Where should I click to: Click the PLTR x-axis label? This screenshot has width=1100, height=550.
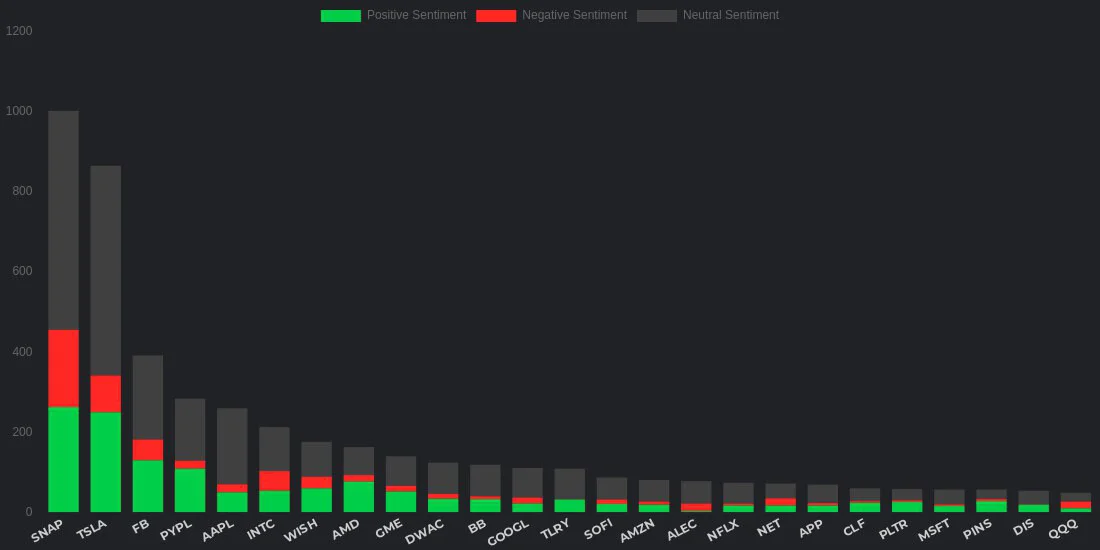click(x=894, y=530)
